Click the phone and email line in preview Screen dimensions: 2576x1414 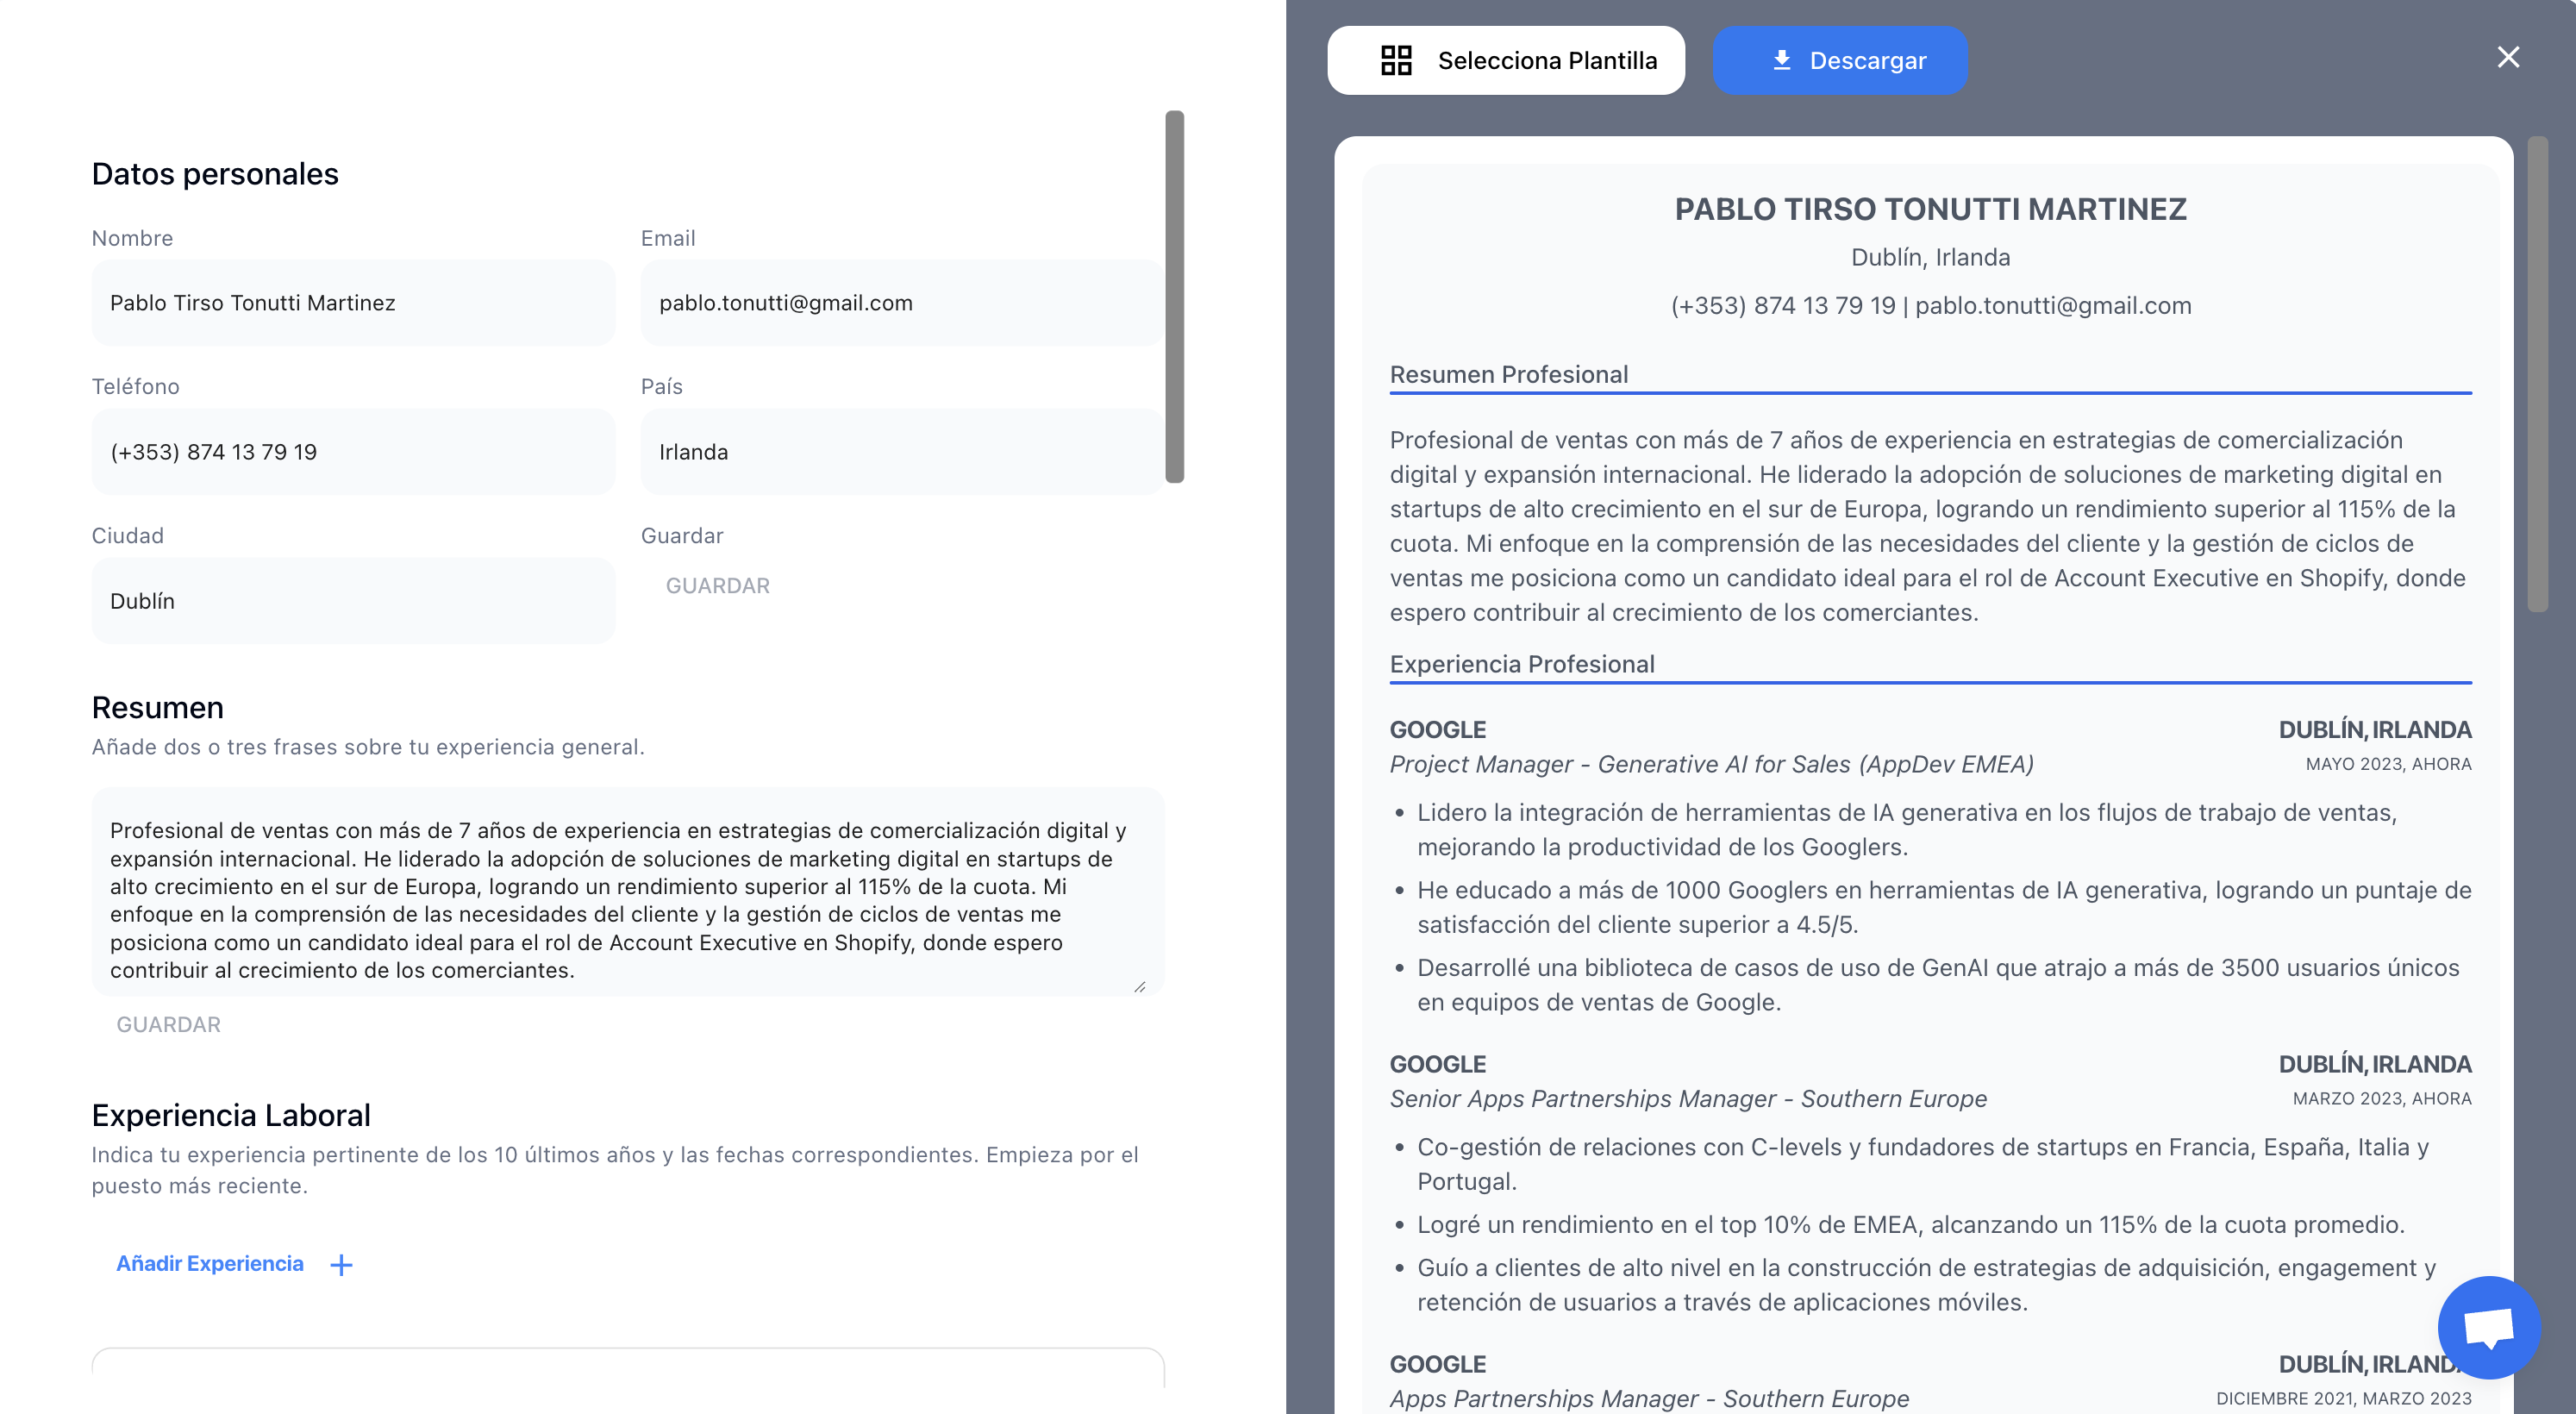(x=1931, y=305)
